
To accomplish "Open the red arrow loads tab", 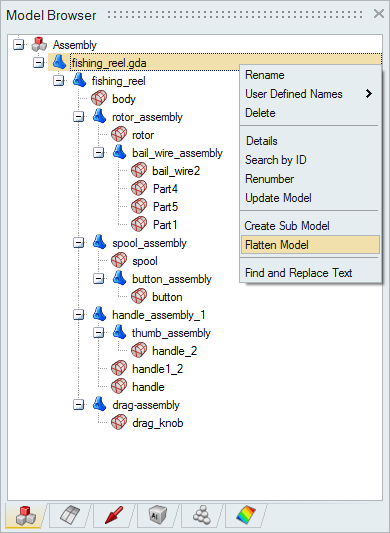I will coord(114,515).
